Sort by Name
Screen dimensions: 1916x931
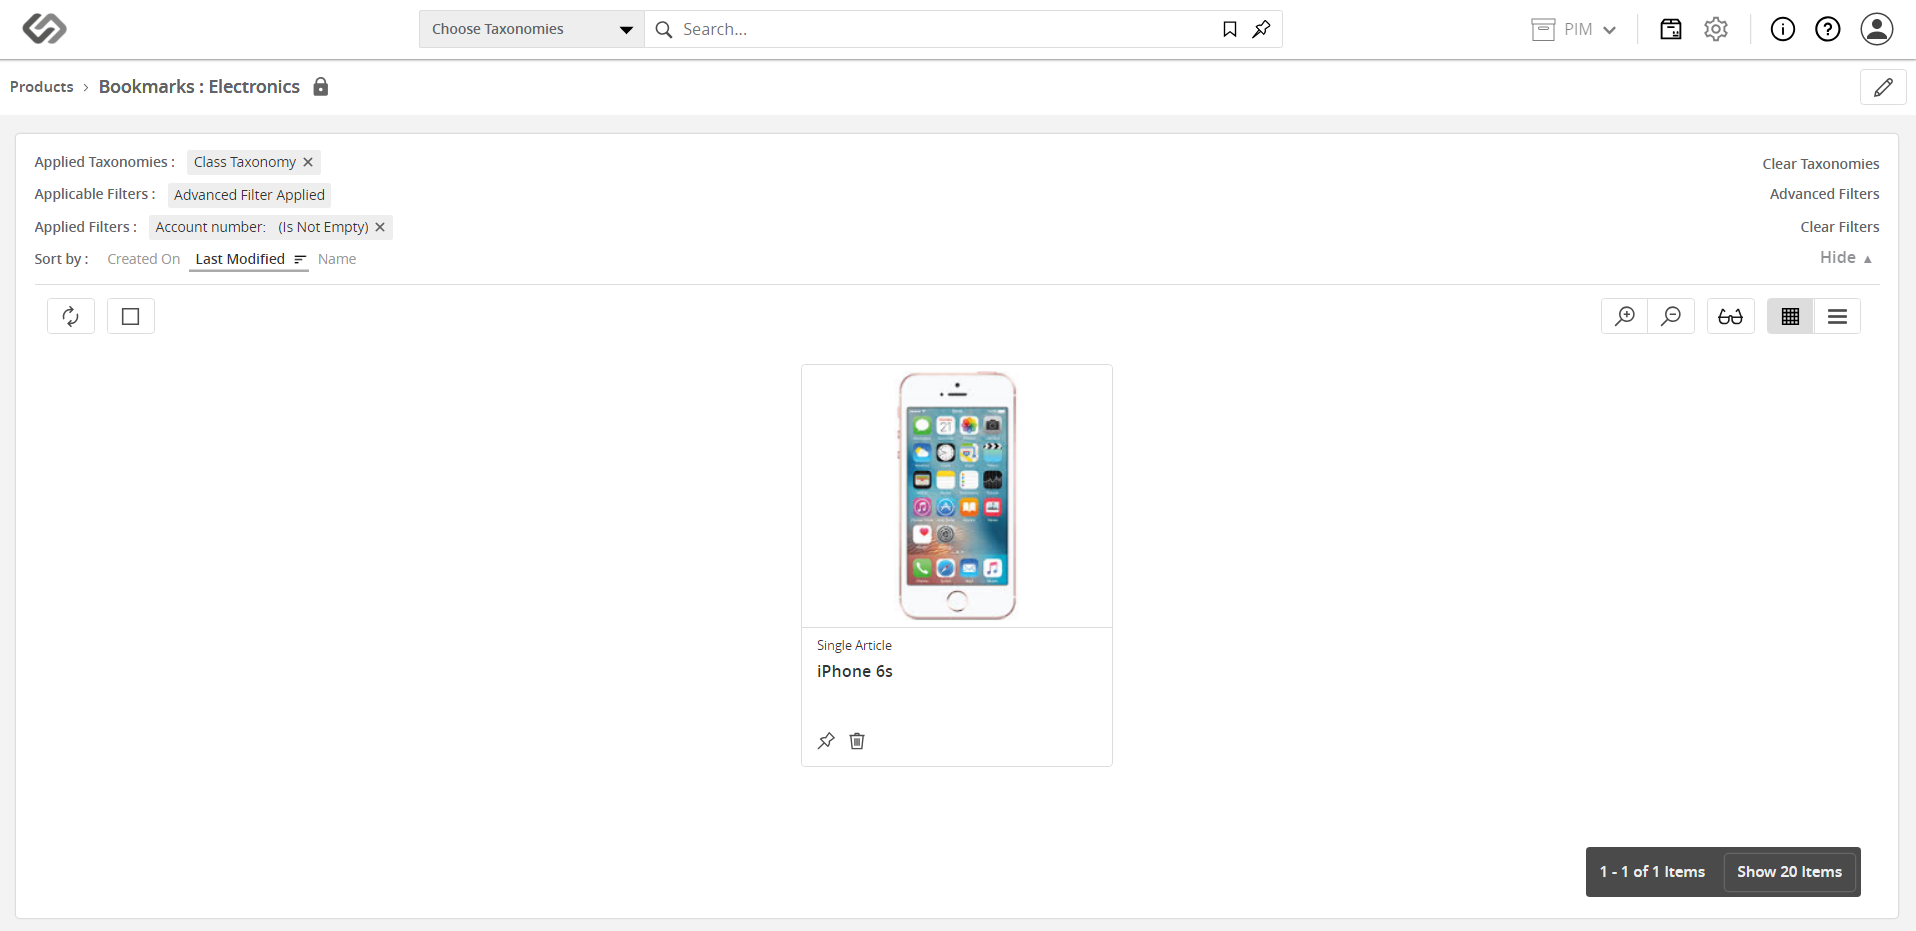(337, 259)
